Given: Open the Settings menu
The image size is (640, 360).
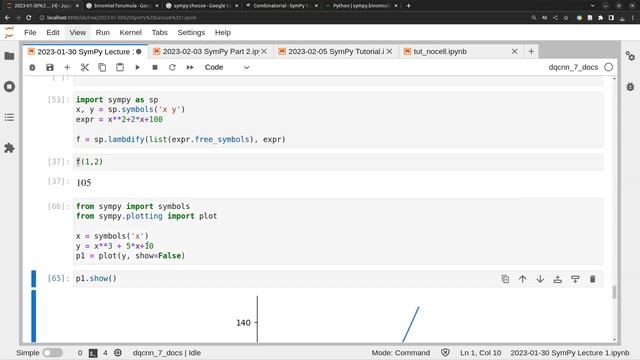Looking at the screenshot, I should 191,32.
